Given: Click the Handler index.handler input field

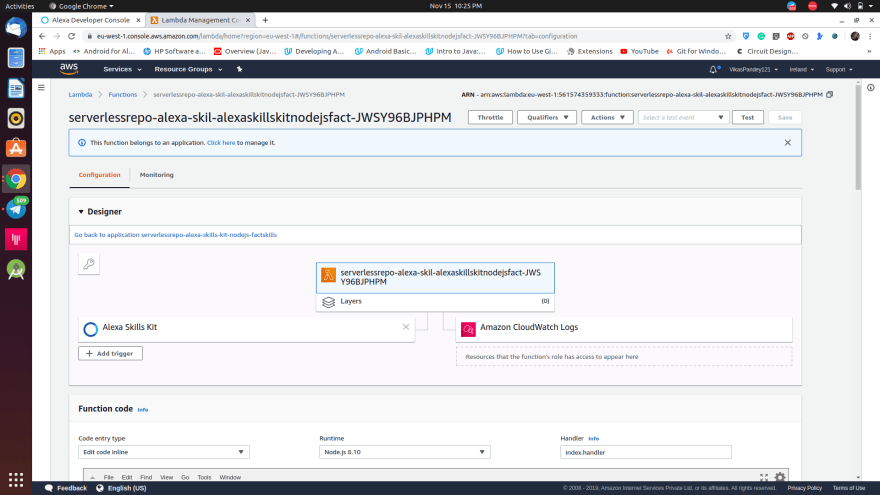Looking at the screenshot, I should (x=645, y=452).
